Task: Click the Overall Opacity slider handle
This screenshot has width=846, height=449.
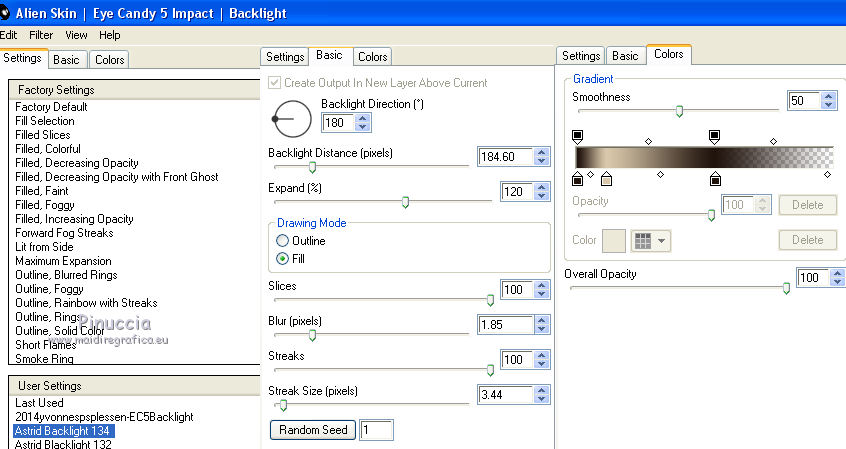Action: 786,289
